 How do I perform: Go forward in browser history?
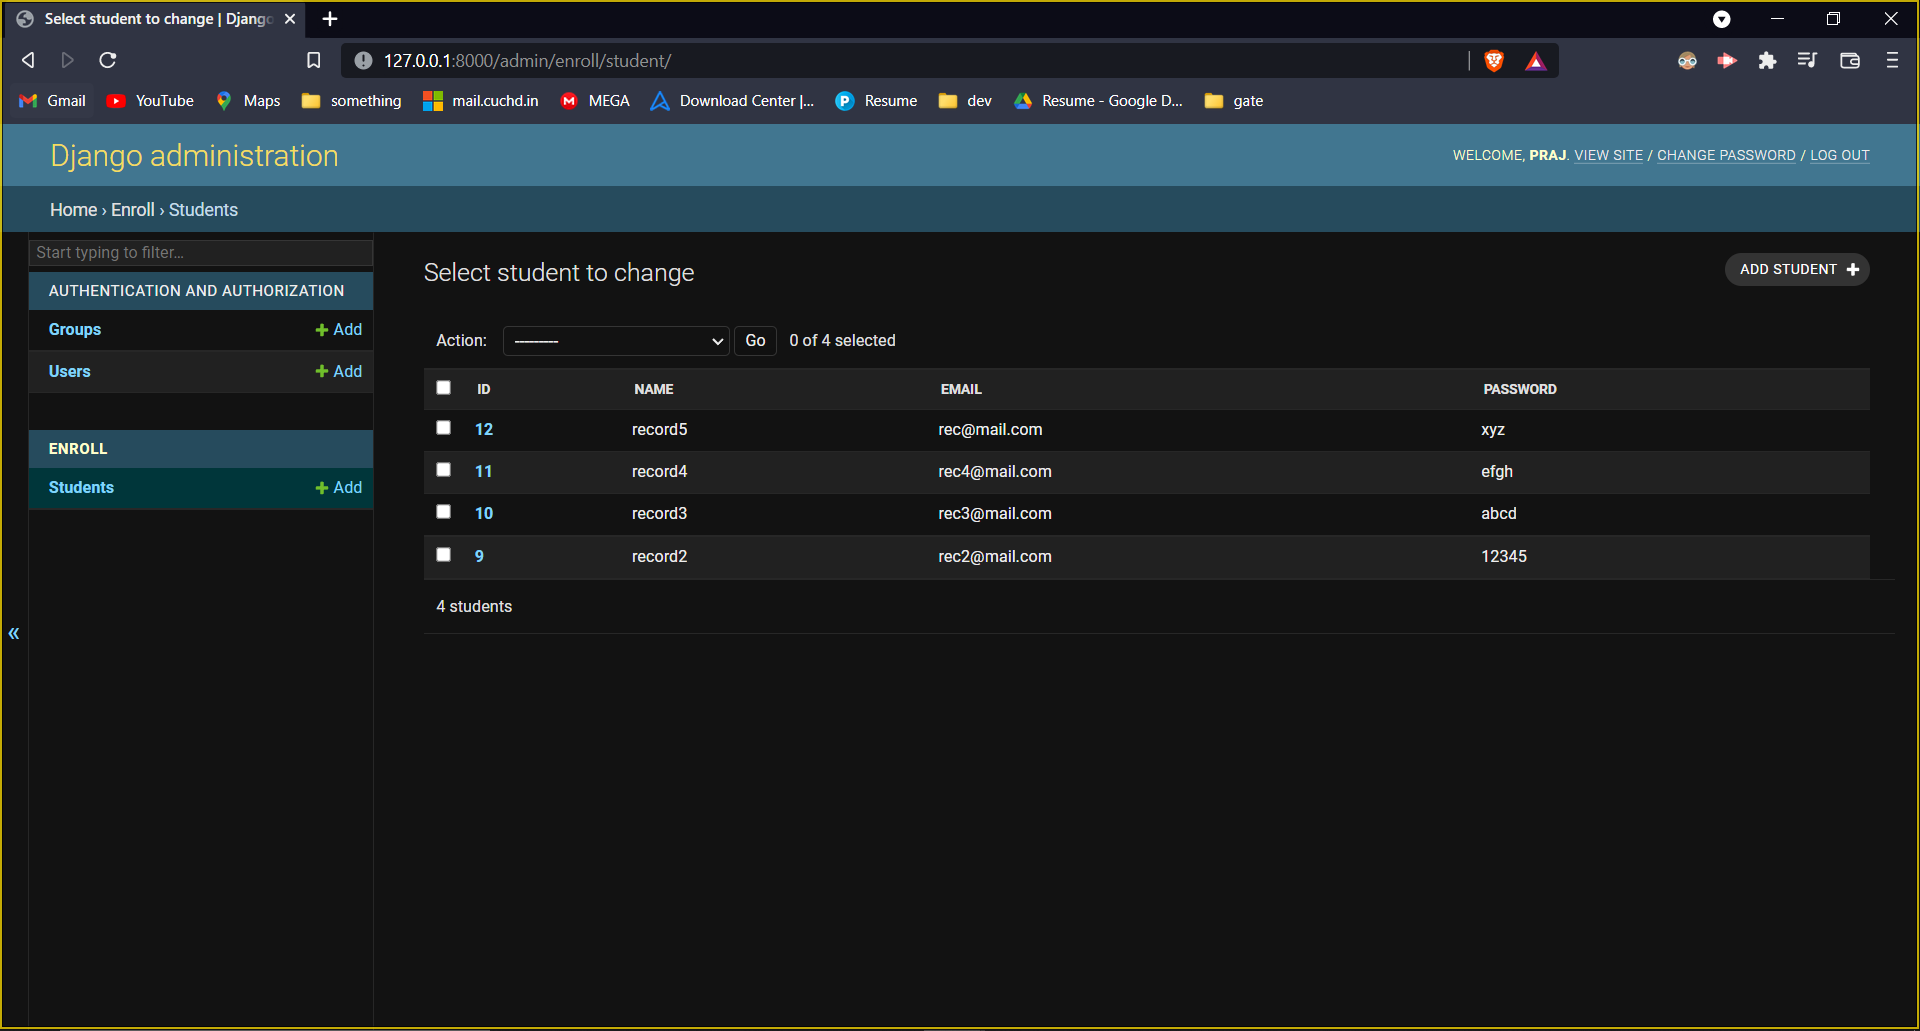pos(67,60)
